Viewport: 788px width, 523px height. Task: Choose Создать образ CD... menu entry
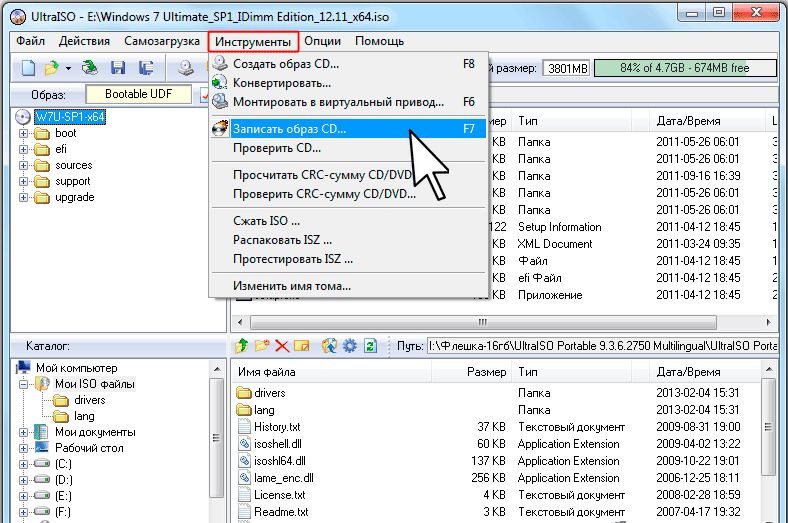pos(348,64)
